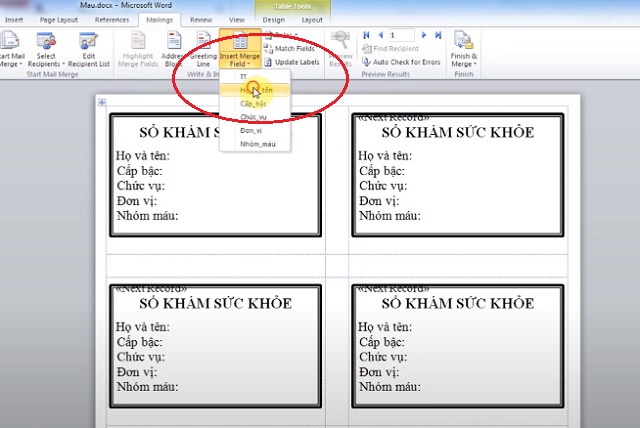
Task: Click the record number field
Action: (x=402, y=35)
